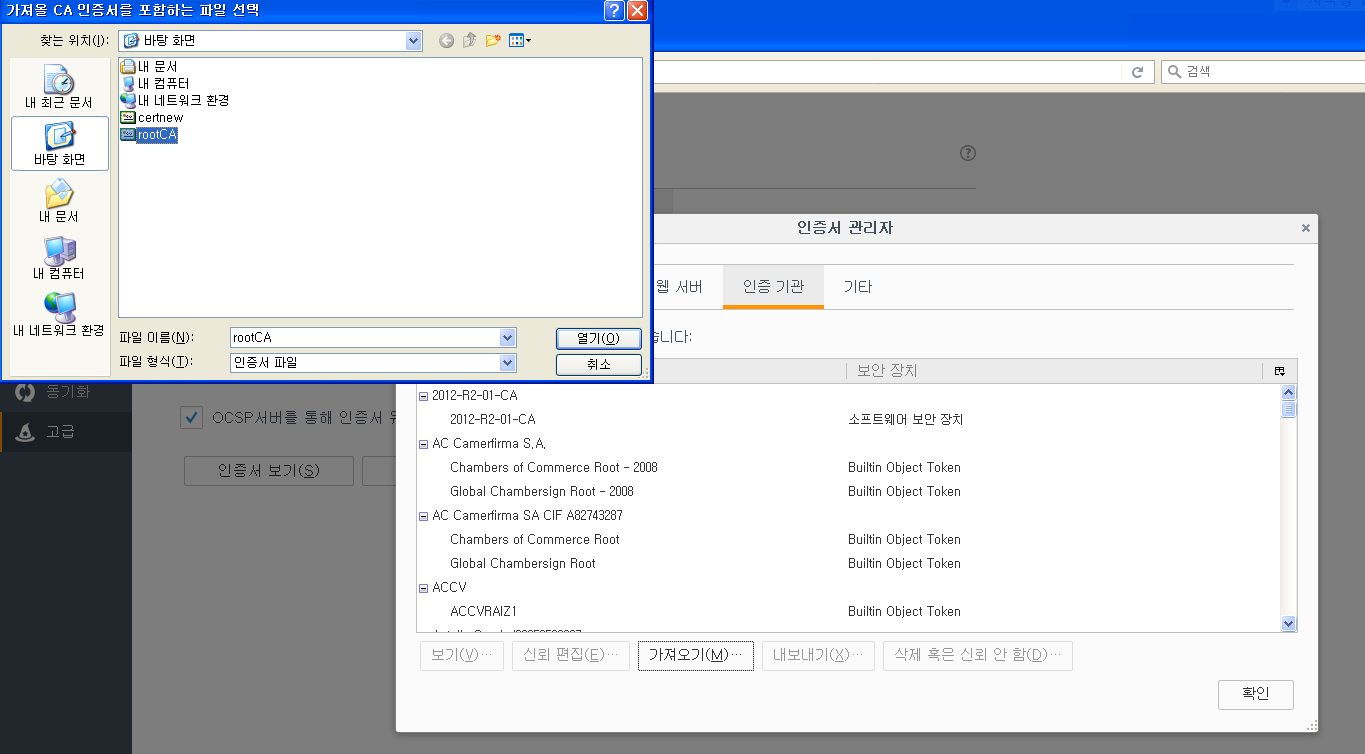The height and width of the screenshot is (754, 1365).
Task: Click the 신뢰 편집 button
Action: coord(571,656)
